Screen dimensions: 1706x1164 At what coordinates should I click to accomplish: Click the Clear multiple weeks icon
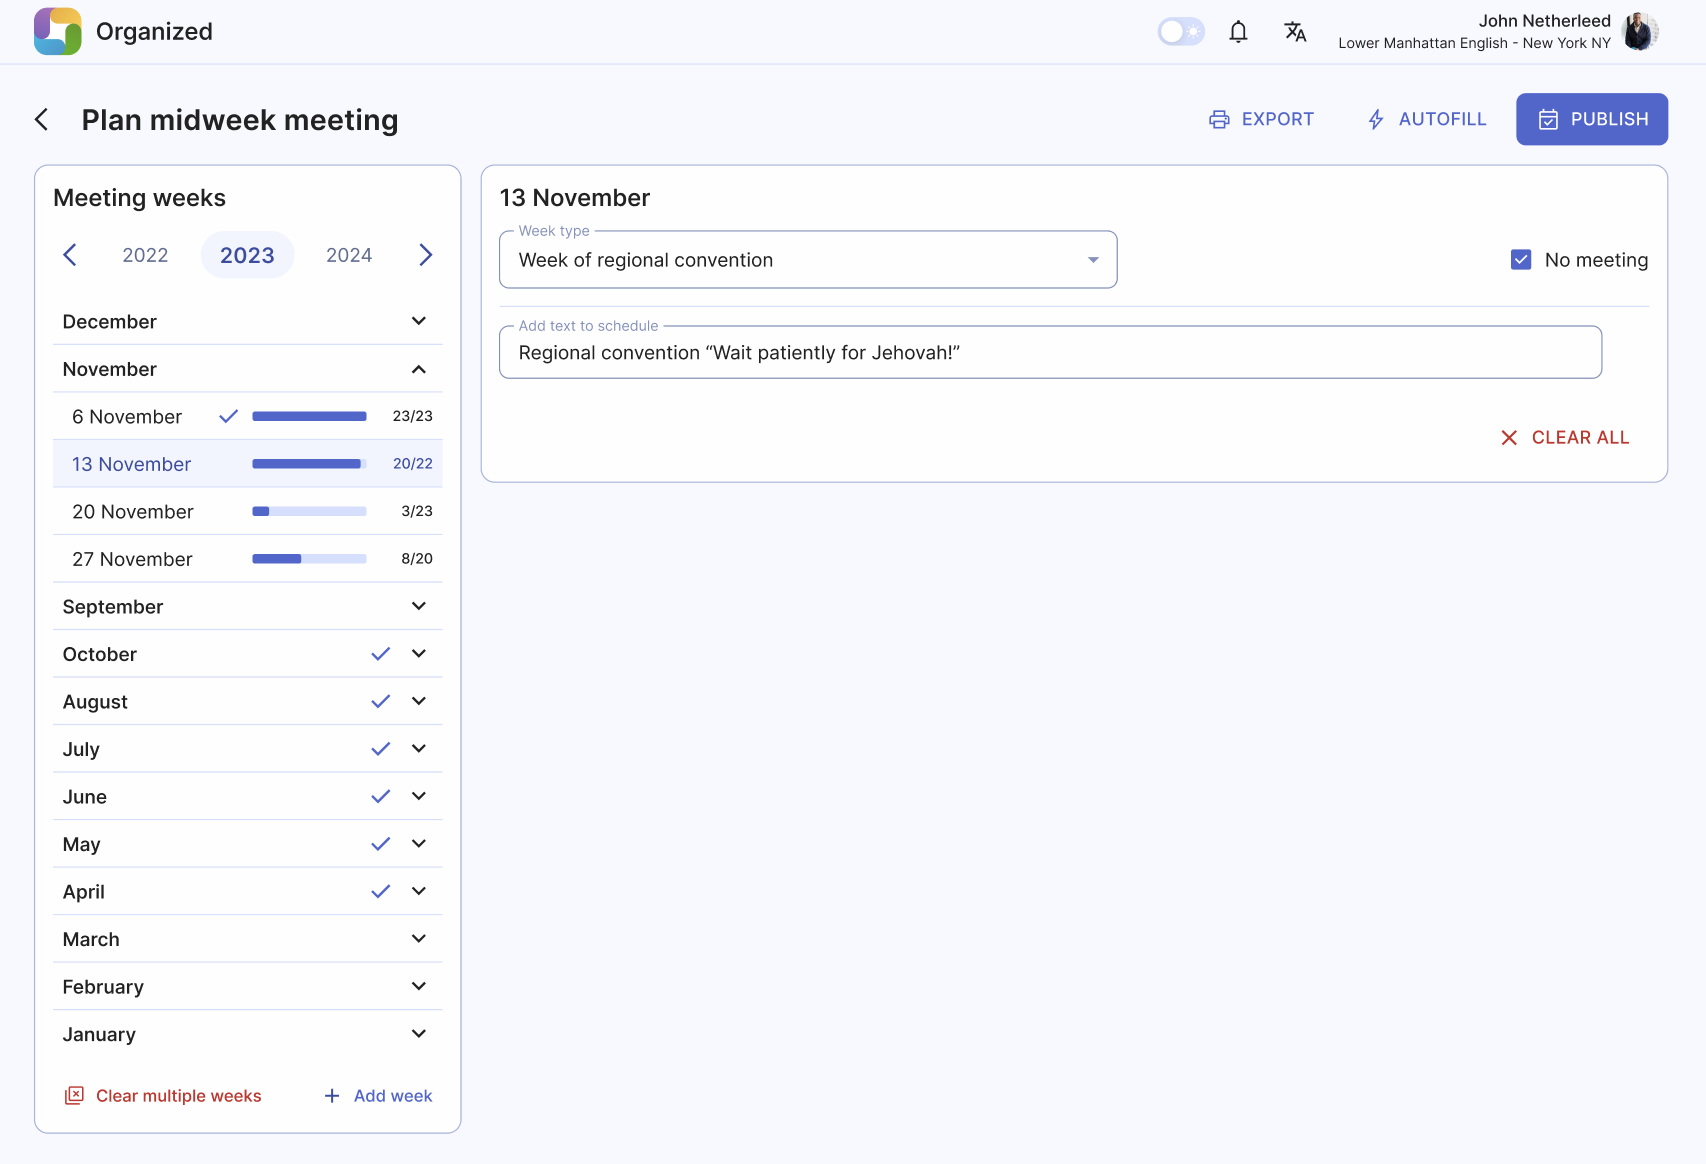pyautogui.click(x=74, y=1095)
